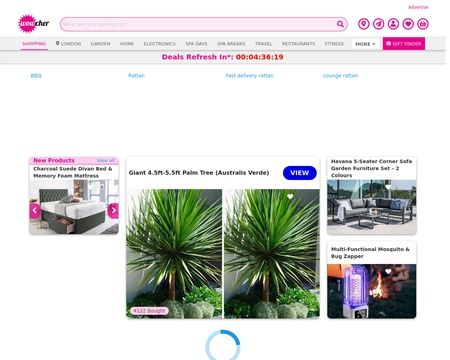Image resolution: width=450 pixels, height=360 pixels.
Task: Select the SHOPPING tab
Action: [34, 44]
